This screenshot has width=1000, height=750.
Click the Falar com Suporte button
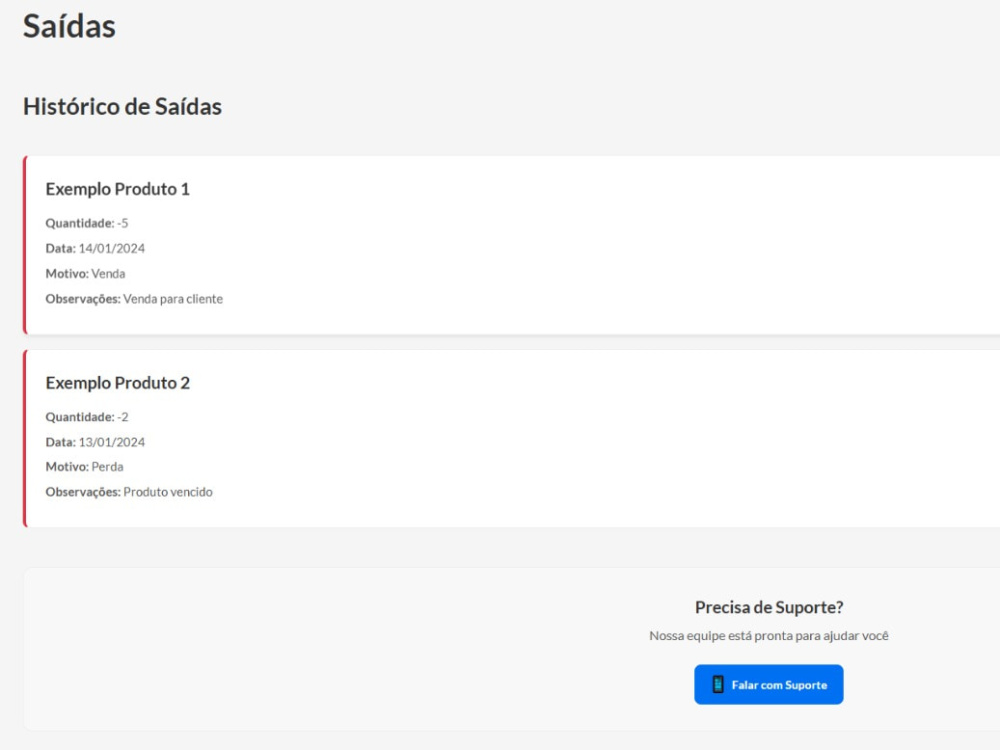(768, 684)
